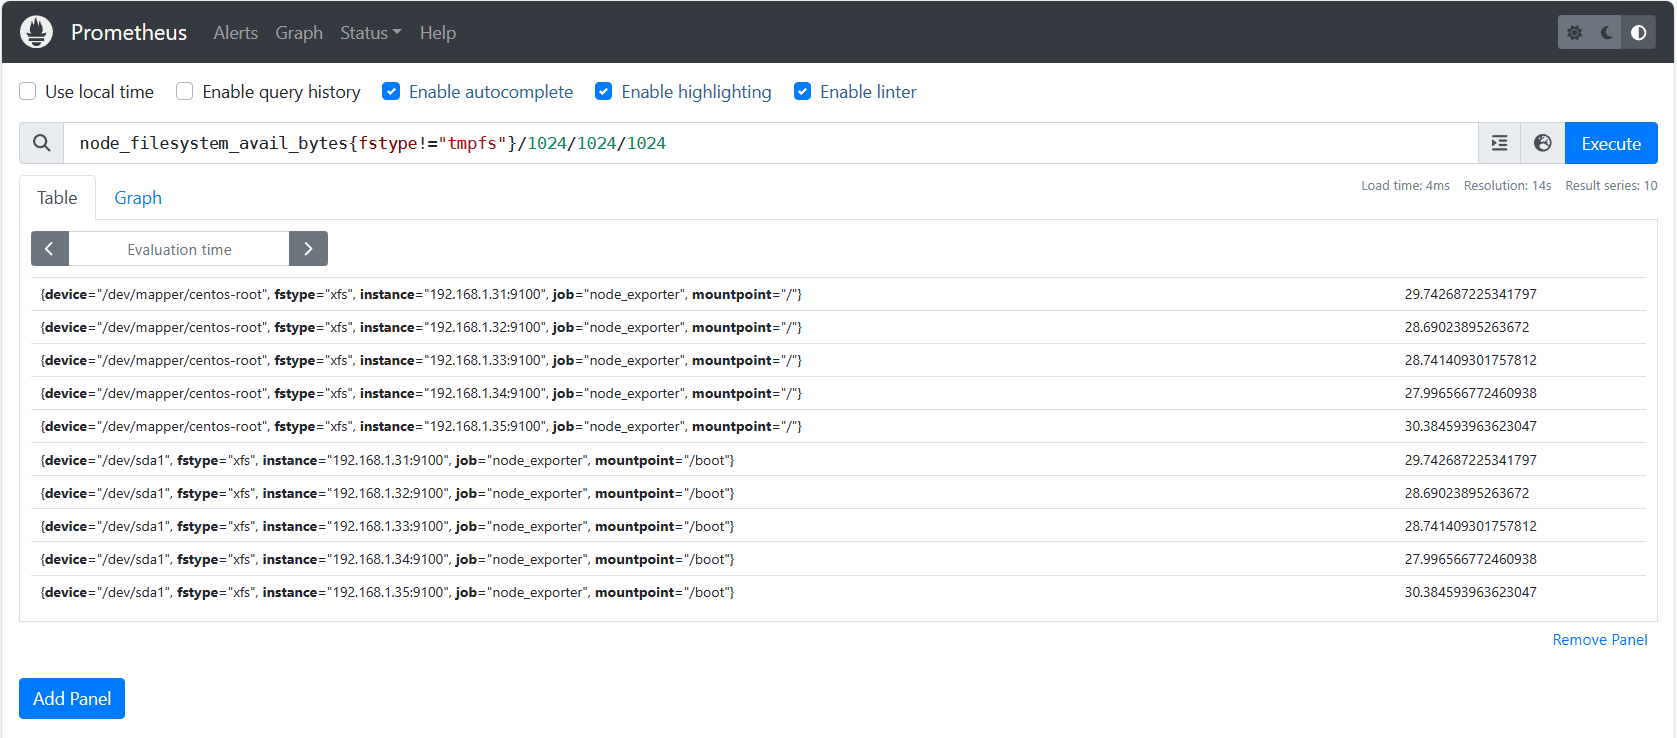Open the metrics explorer globe icon
The height and width of the screenshot is (738, 1677).
(x=1543, y=143)
